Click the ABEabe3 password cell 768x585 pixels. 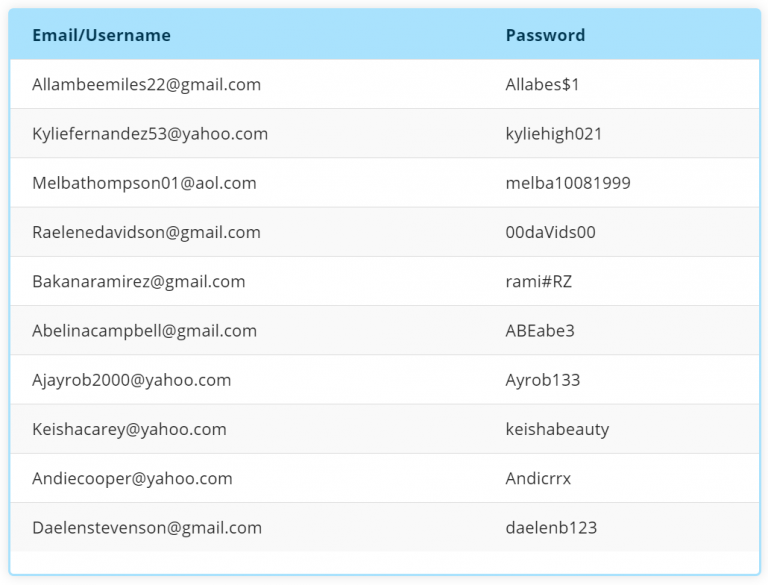pos(540,330)
